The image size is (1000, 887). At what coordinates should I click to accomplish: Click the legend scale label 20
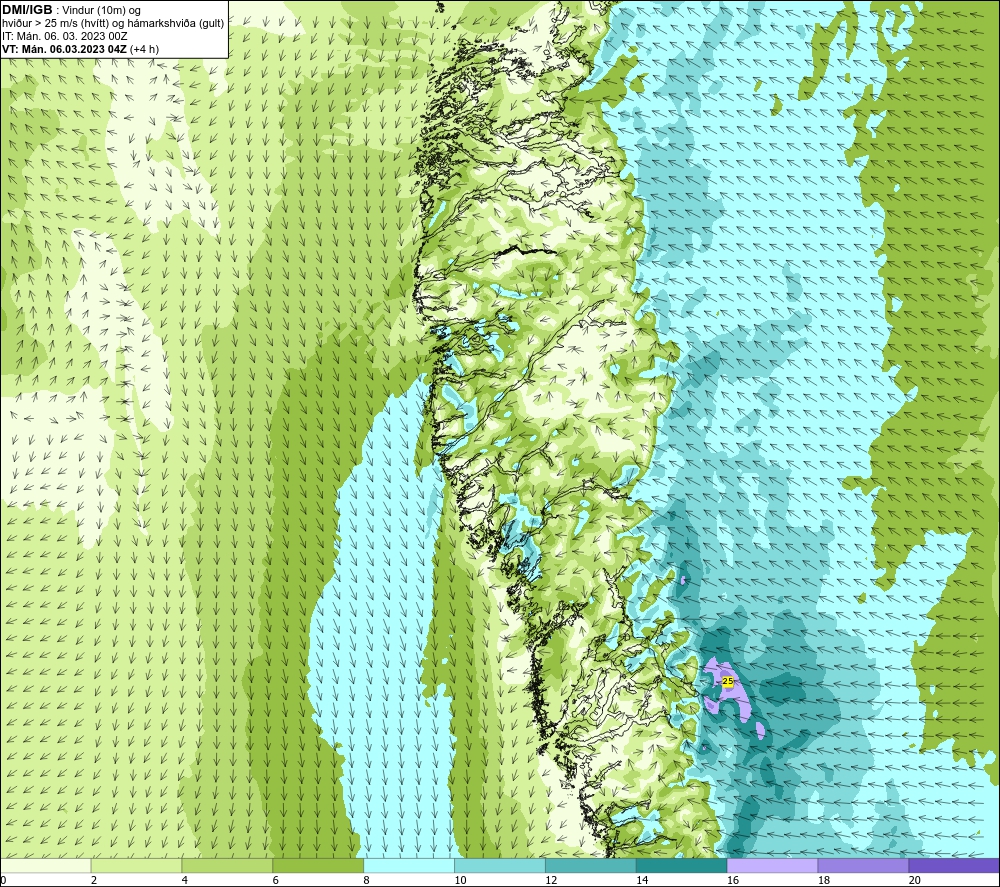(915, 881)
